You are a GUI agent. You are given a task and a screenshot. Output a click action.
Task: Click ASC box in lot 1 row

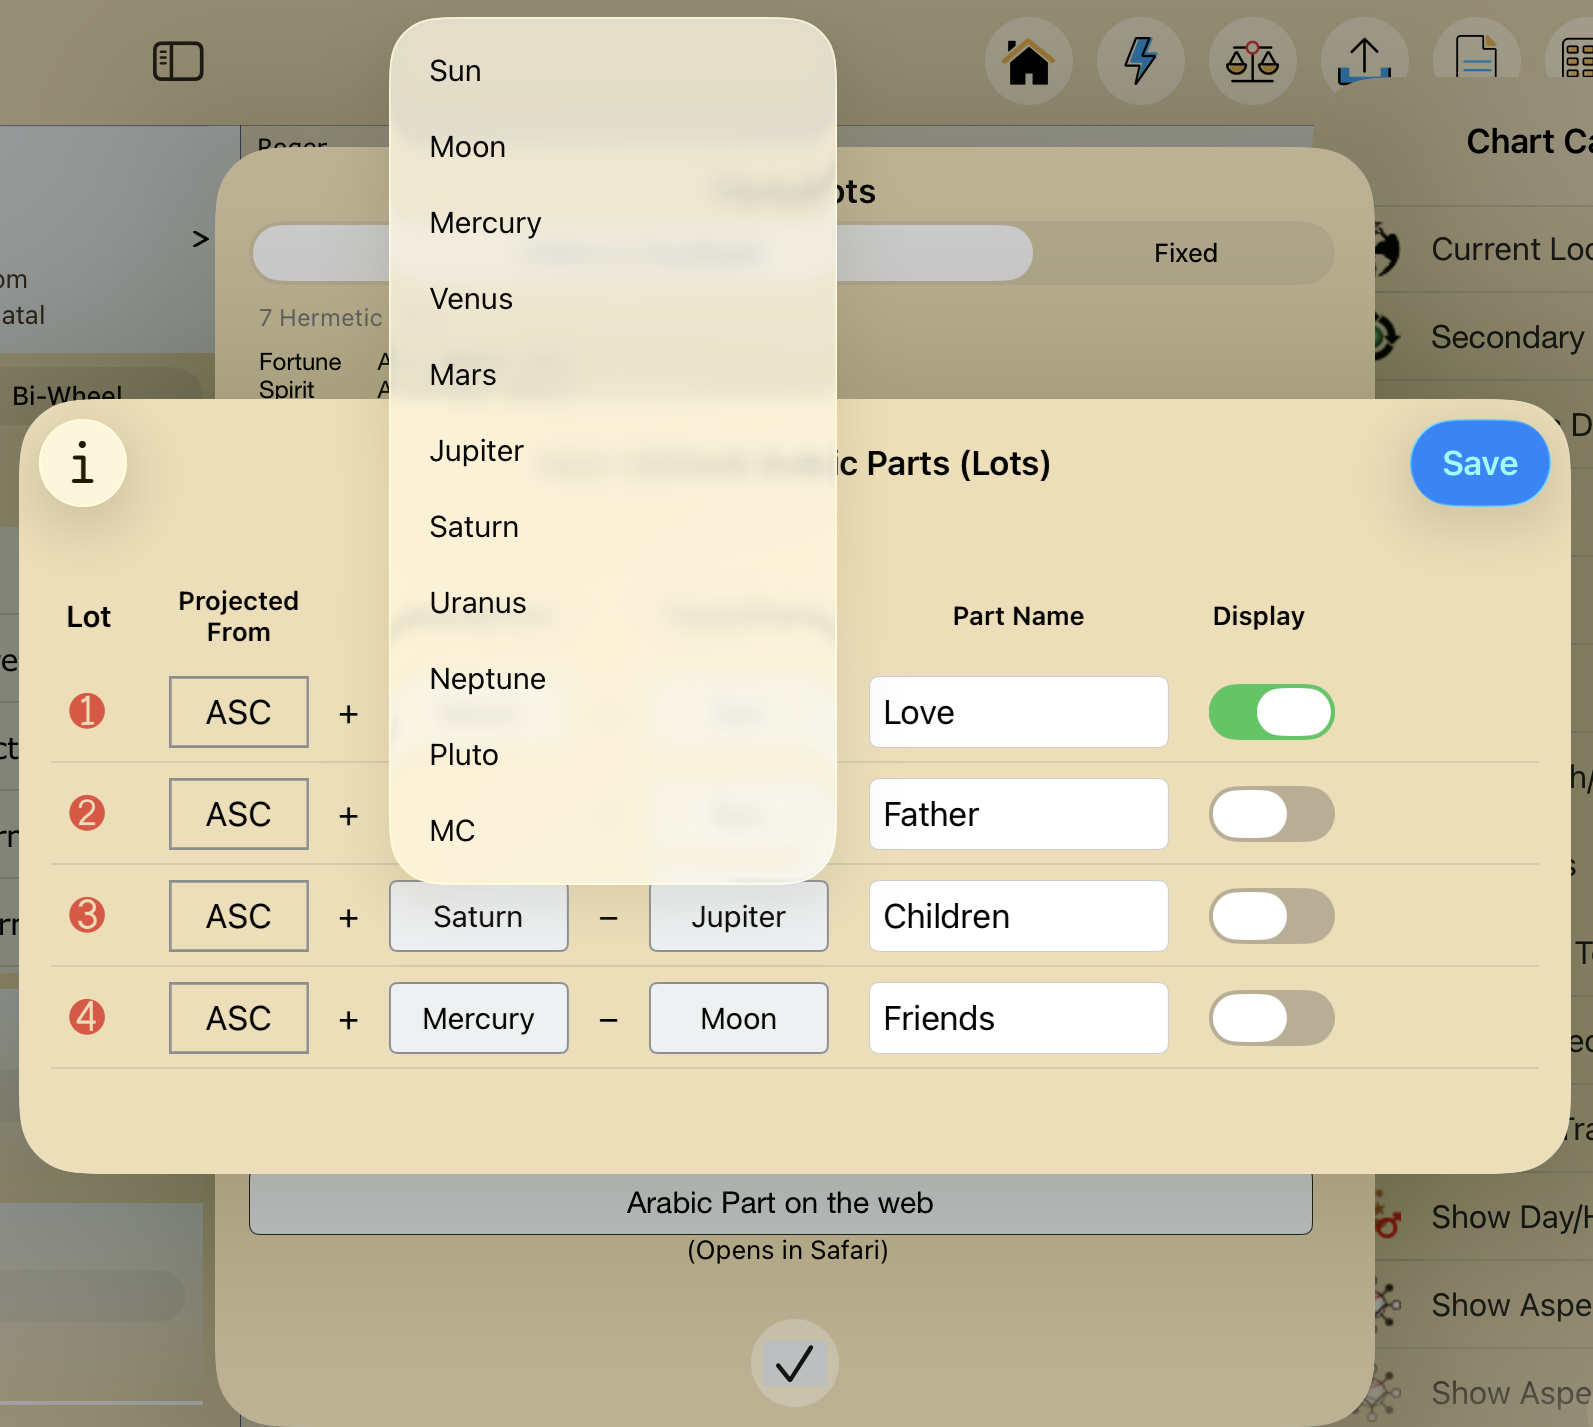click(239, 712)
